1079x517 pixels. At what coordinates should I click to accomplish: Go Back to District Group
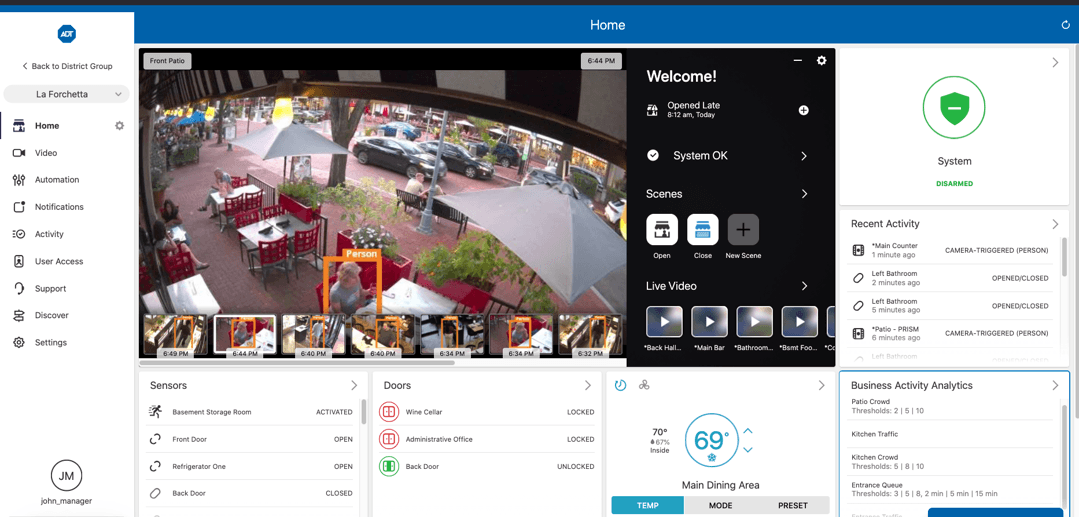click(x=67, y=66)
